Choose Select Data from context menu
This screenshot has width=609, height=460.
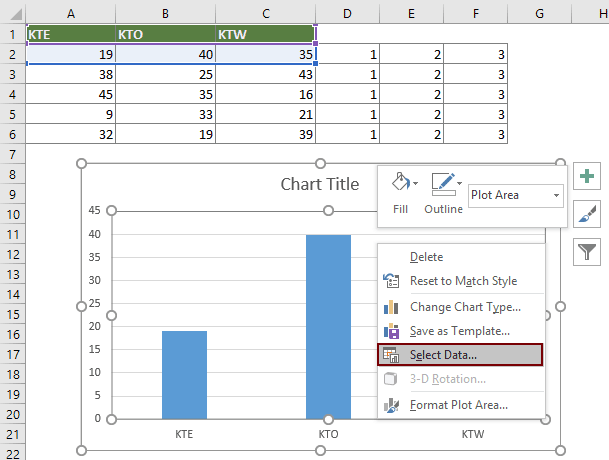(x=460, y=355)
